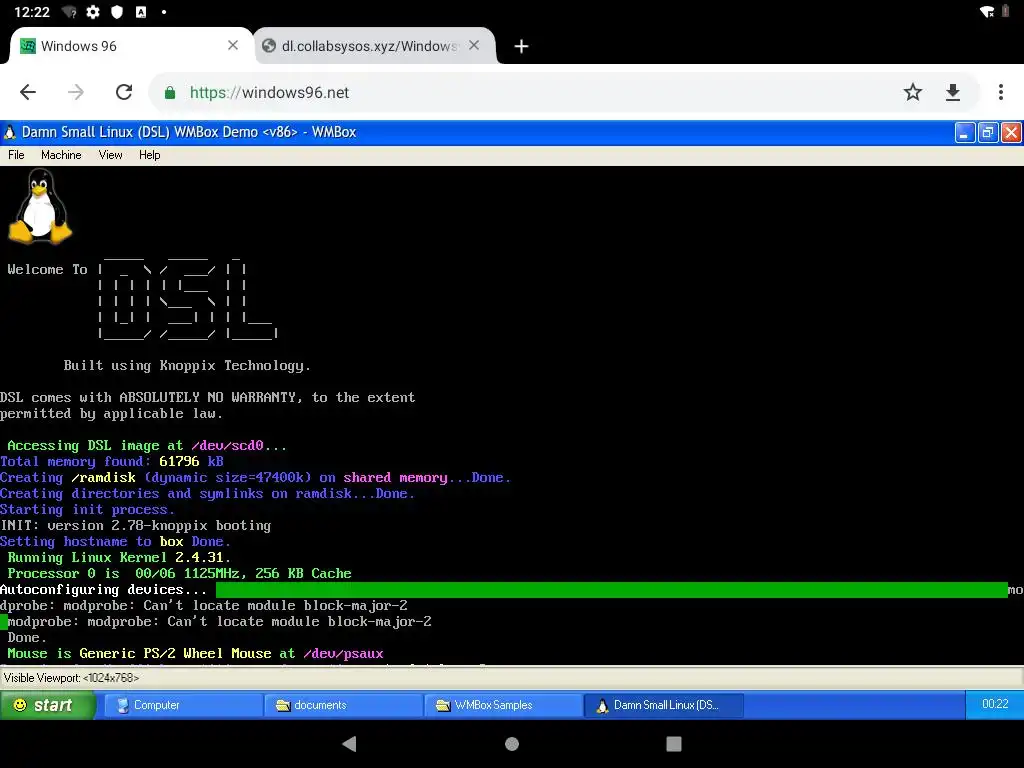
Task: Click the penguin icon in WMBox title bar
Action: click(x=9, y=132)
